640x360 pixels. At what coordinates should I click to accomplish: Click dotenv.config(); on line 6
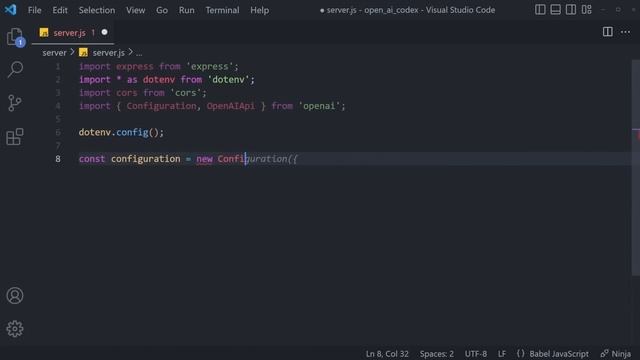pyautogui.click(x=121, y=132)
